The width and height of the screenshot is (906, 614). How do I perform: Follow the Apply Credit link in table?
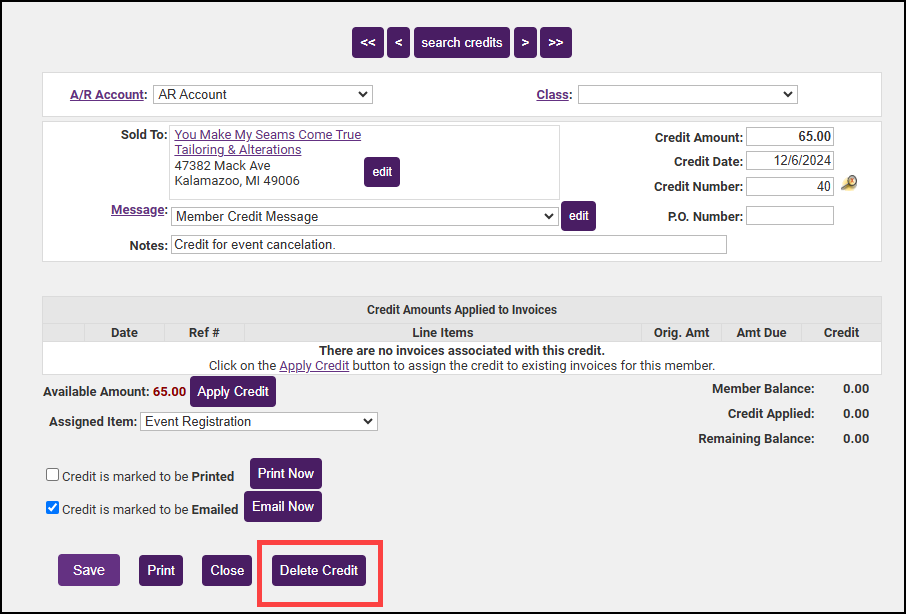click(x=314, y=366)
